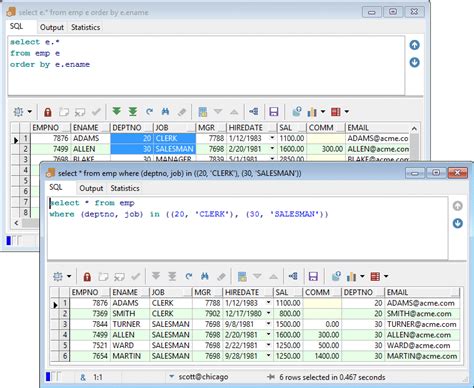This screenshot has width=474, height=388.
Task: Select 1400.00 COMM cell in front window
Action: (322, 356)
